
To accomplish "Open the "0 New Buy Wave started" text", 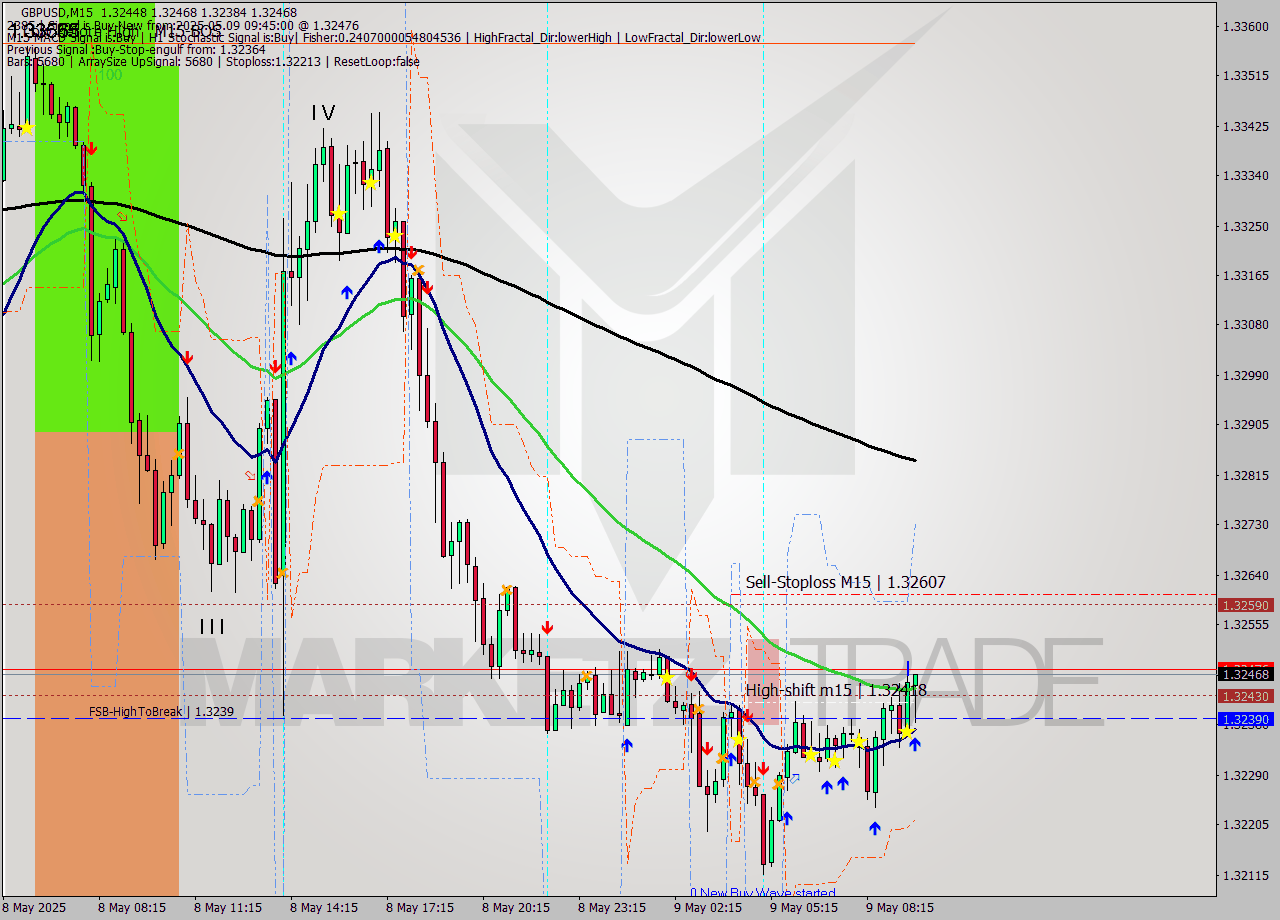I will point(763,892).
